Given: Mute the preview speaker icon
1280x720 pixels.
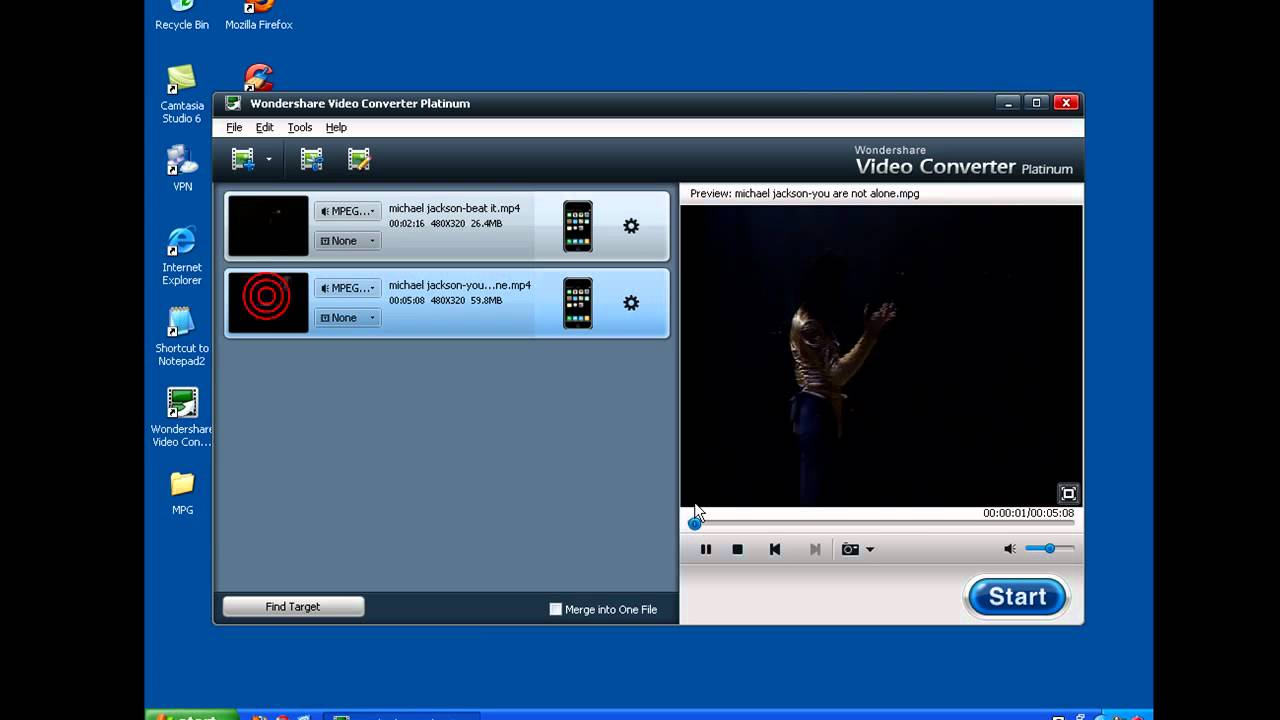Looking at the screenshot, I should [1010, 549].
